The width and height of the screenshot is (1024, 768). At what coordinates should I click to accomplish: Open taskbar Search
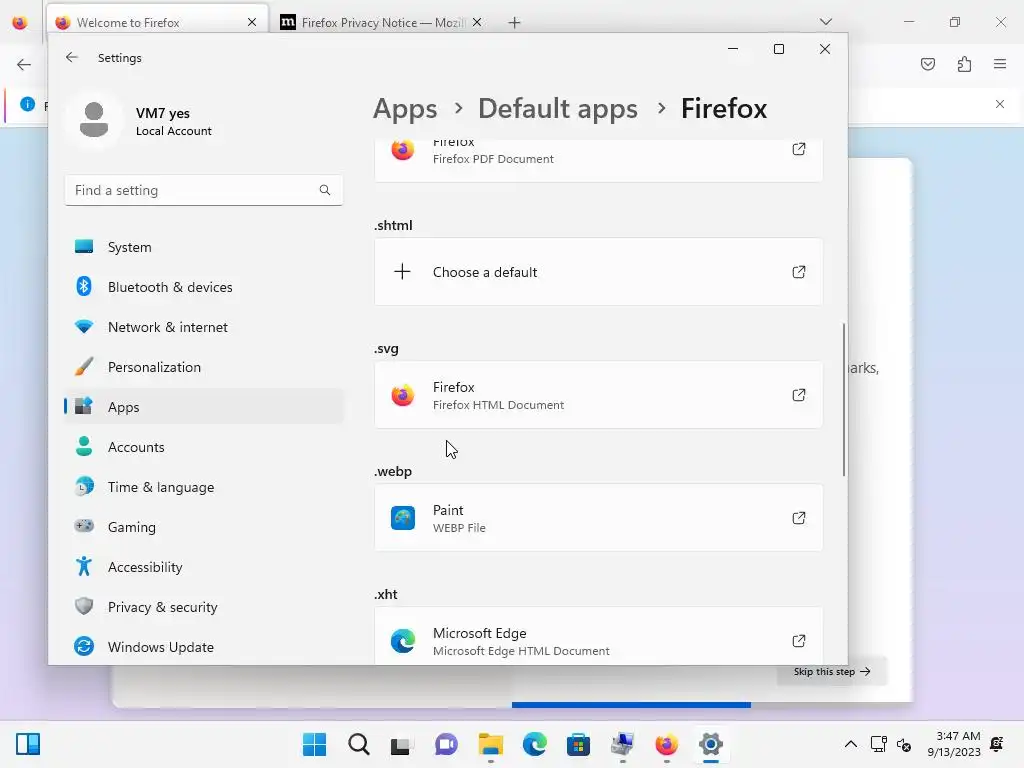pyautogui.click(x=359, y=744)
